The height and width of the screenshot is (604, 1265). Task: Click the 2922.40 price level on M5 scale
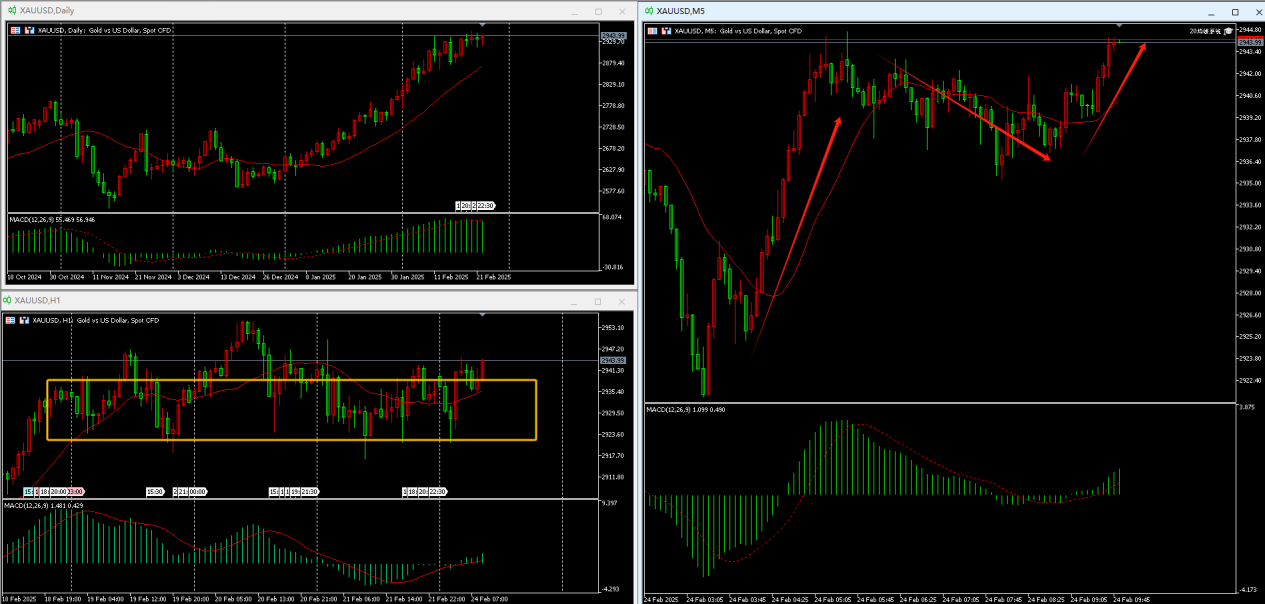1249,381
